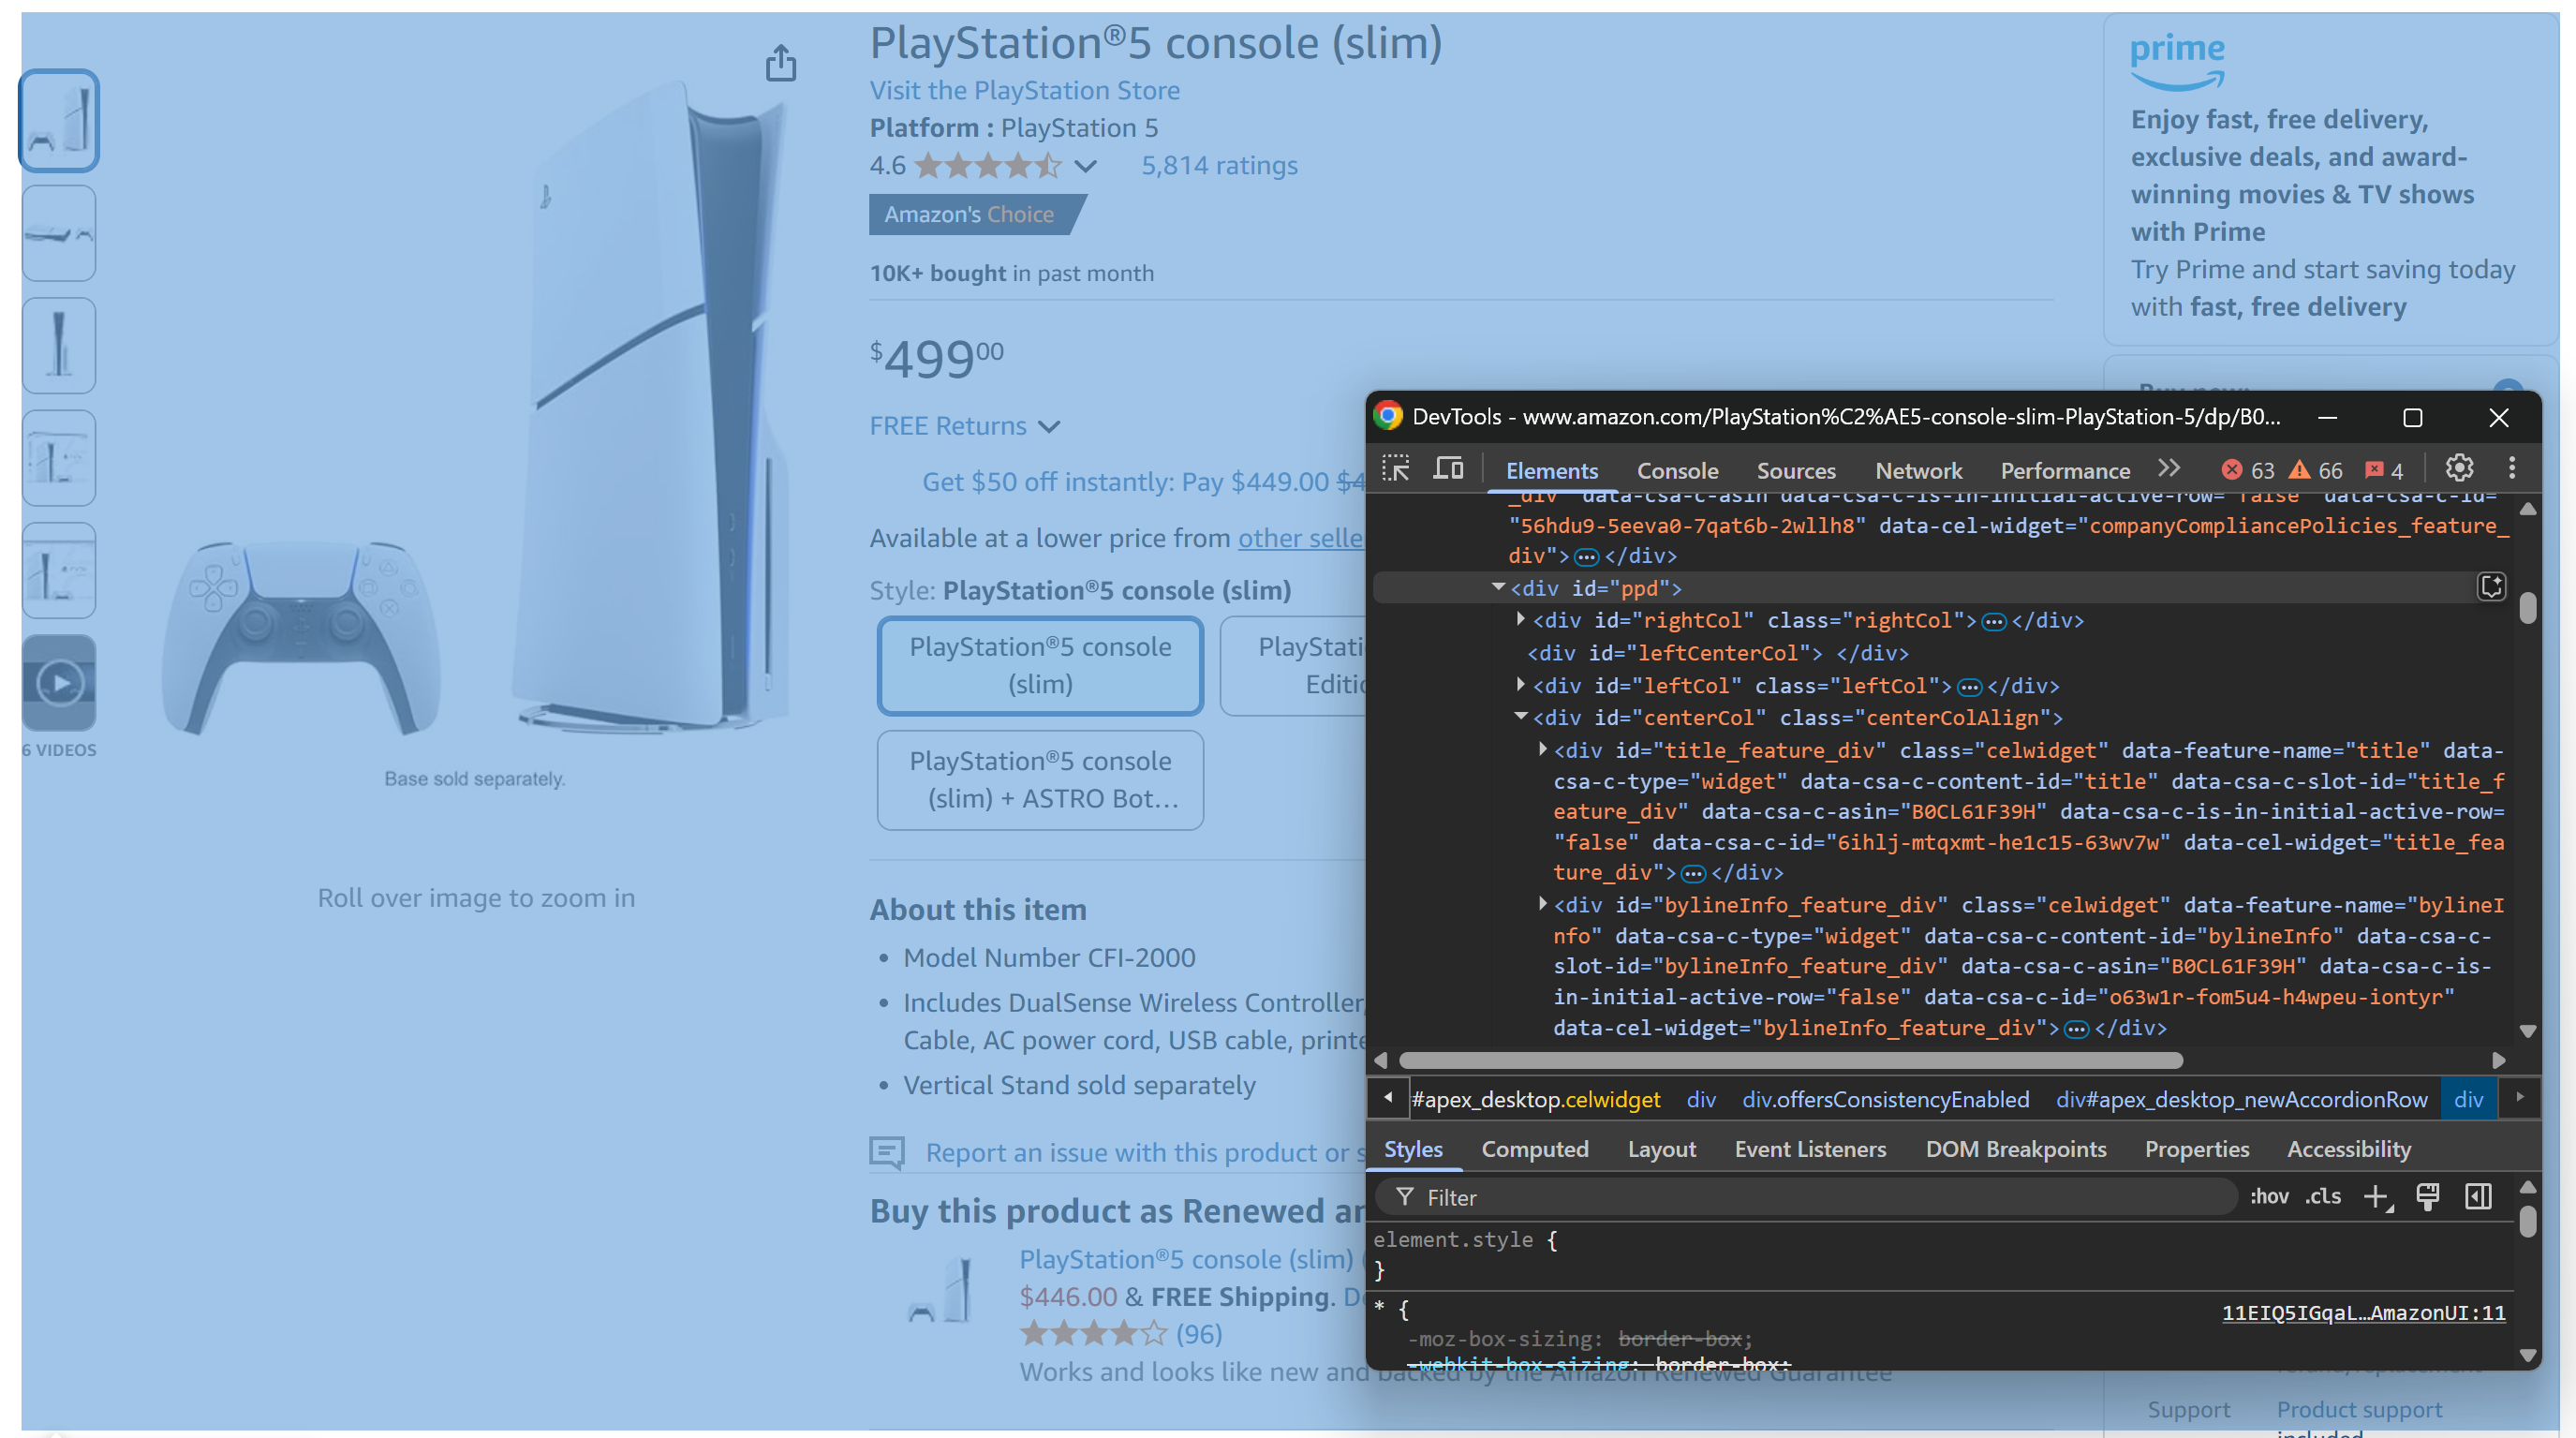This screenshot has height=1438, width=2576.
Task: Open the Network tab
Action: (1918, 470)
